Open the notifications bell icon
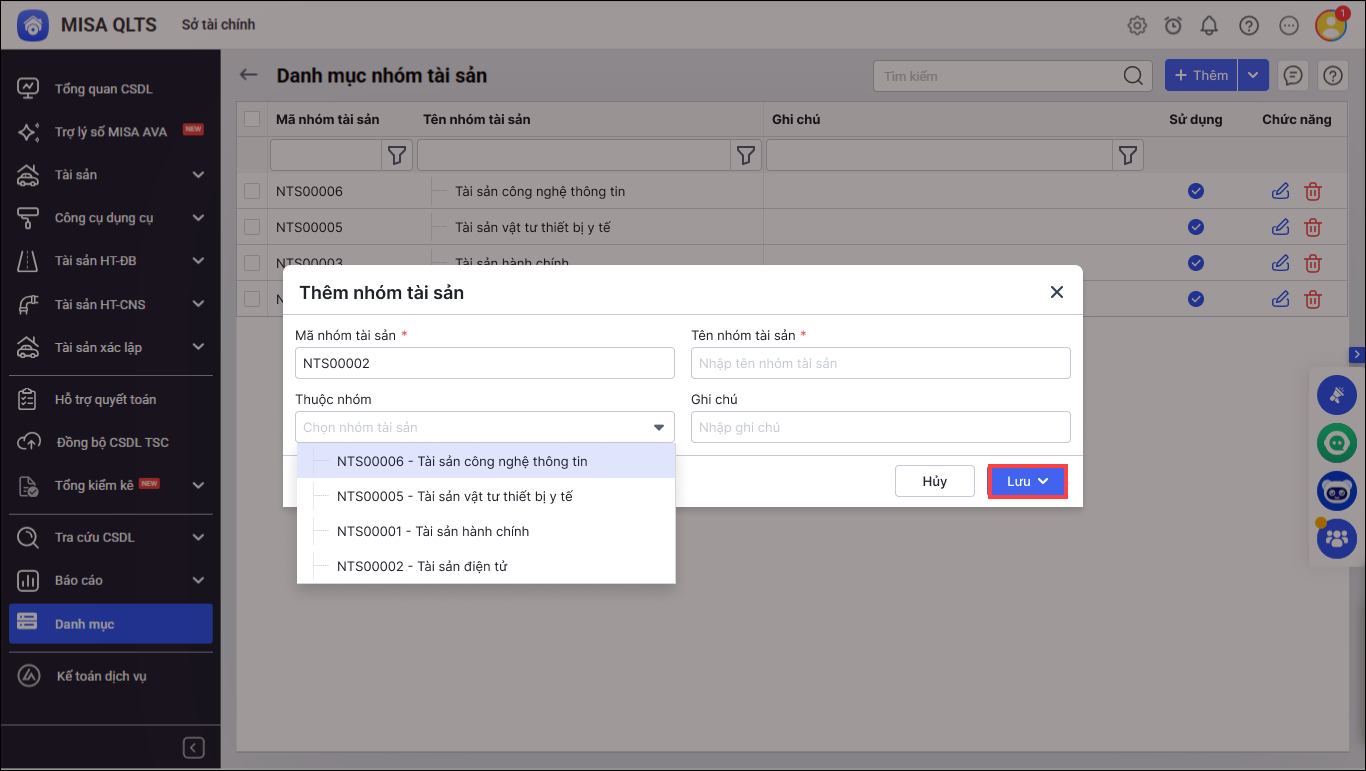The width and height of the screenshot is (1366, 771). pyautogui.click(x=1210, y=25)
